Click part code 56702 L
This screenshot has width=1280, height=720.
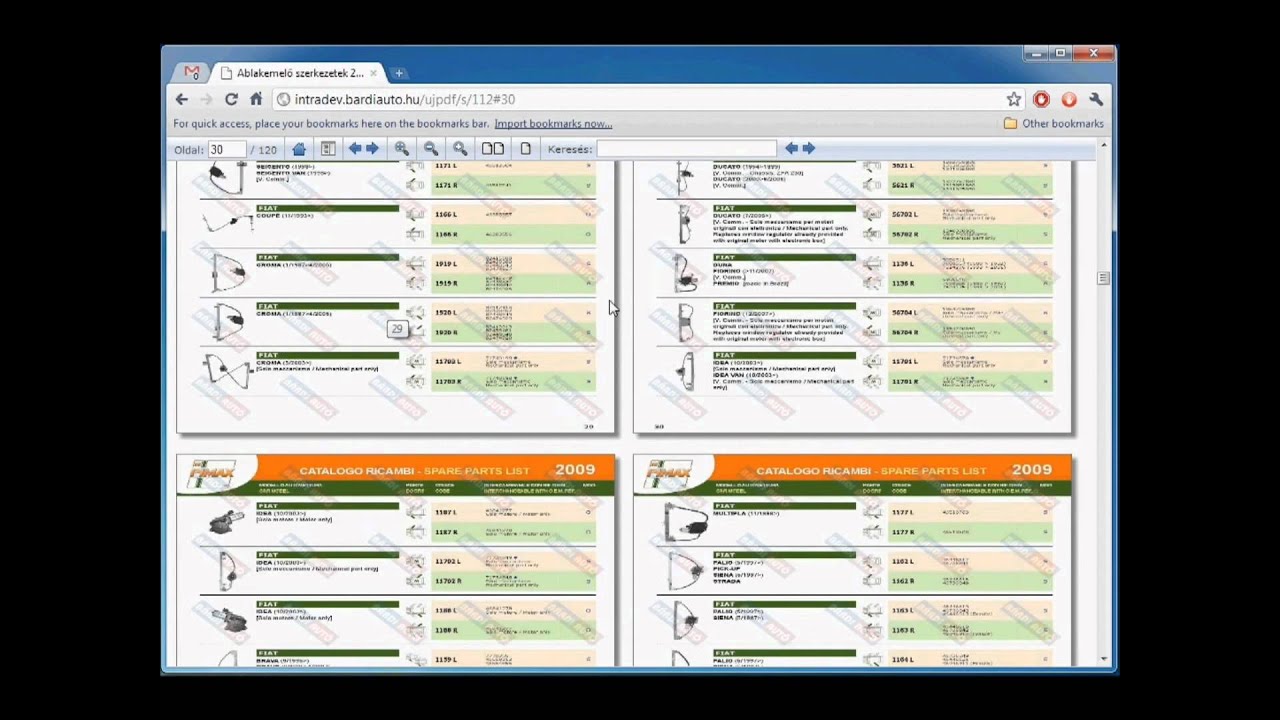(x=904, y=214)
